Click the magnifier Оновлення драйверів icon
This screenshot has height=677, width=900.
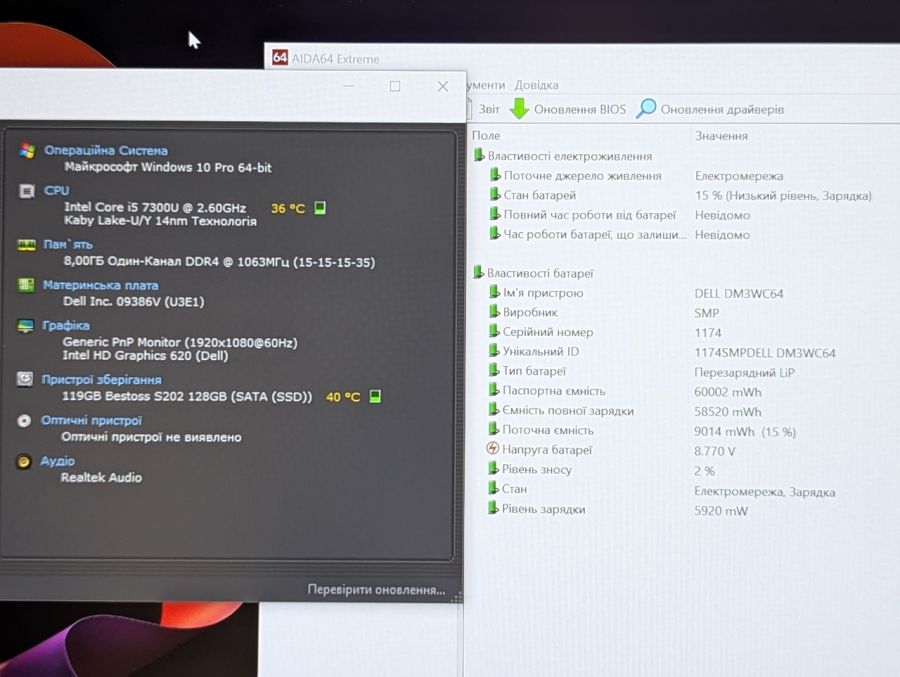646,108
